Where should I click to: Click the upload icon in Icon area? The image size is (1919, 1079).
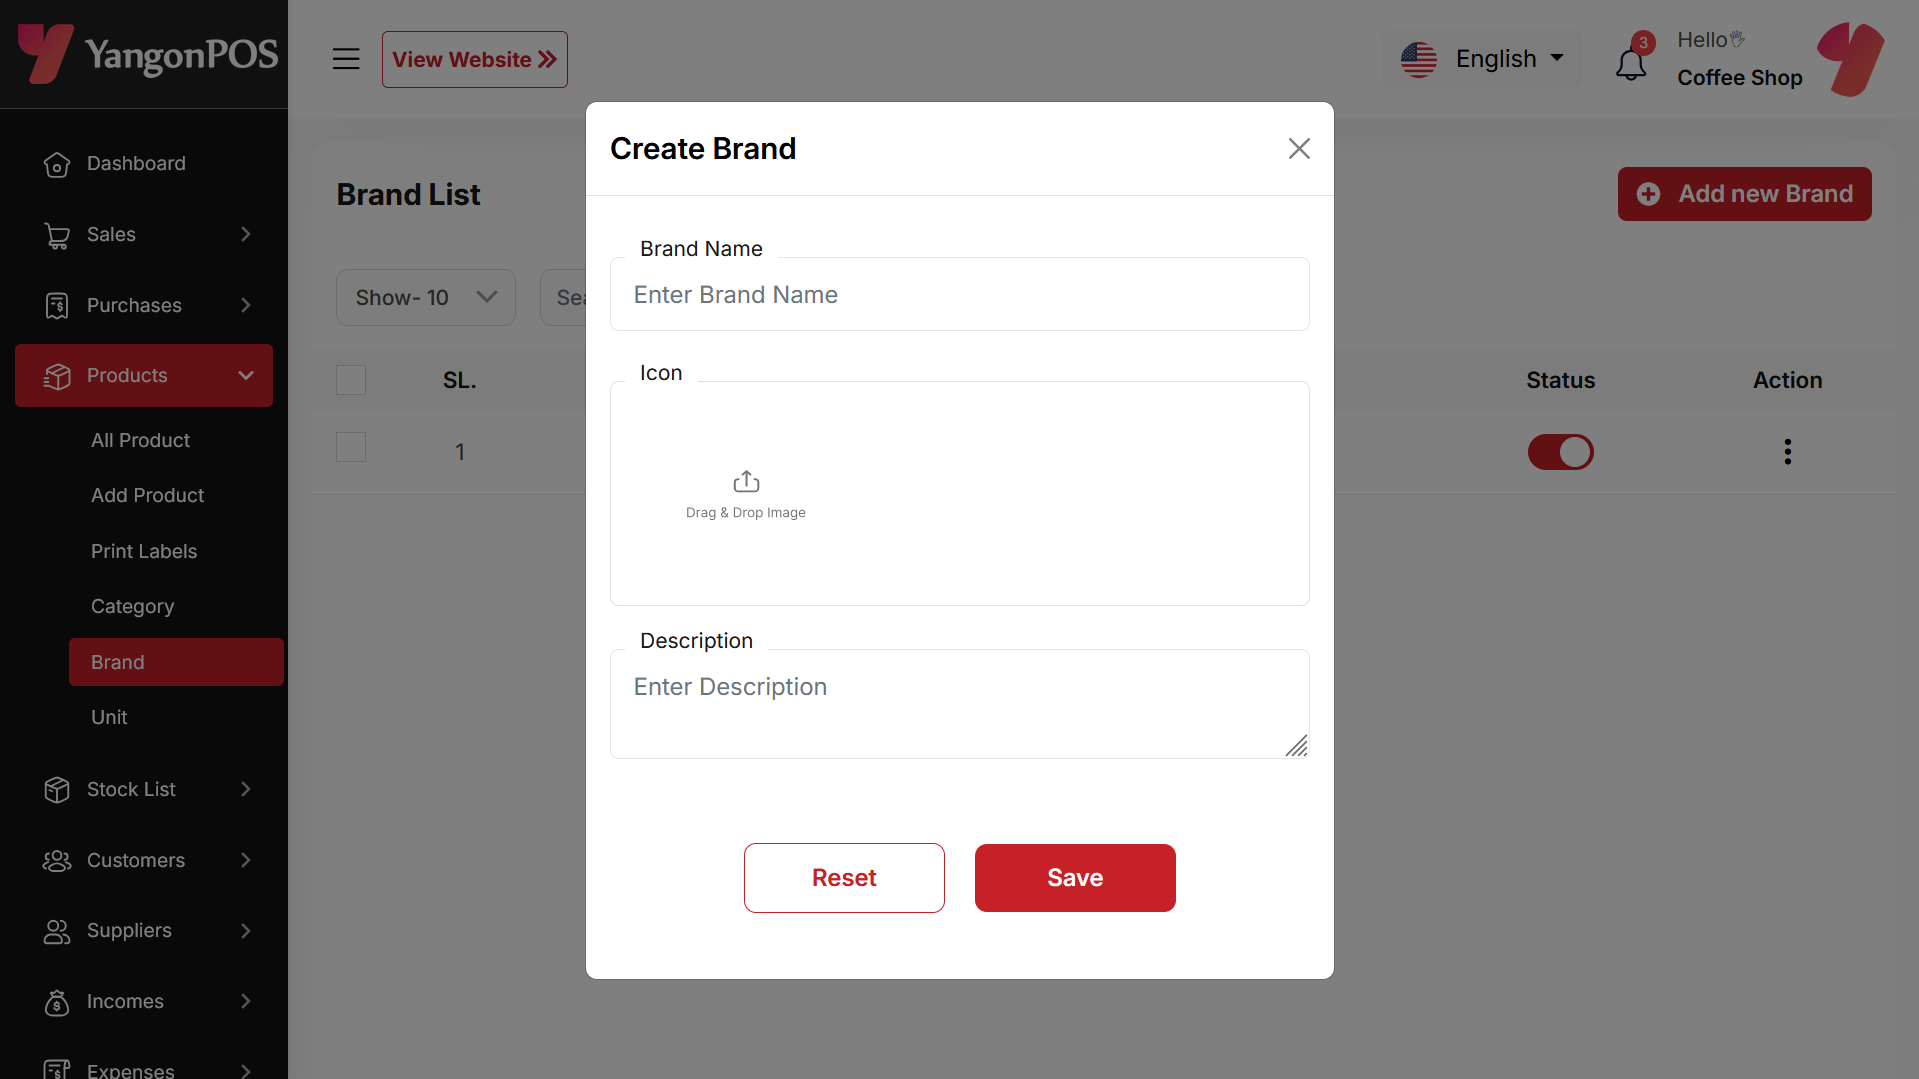pos(746,482)
